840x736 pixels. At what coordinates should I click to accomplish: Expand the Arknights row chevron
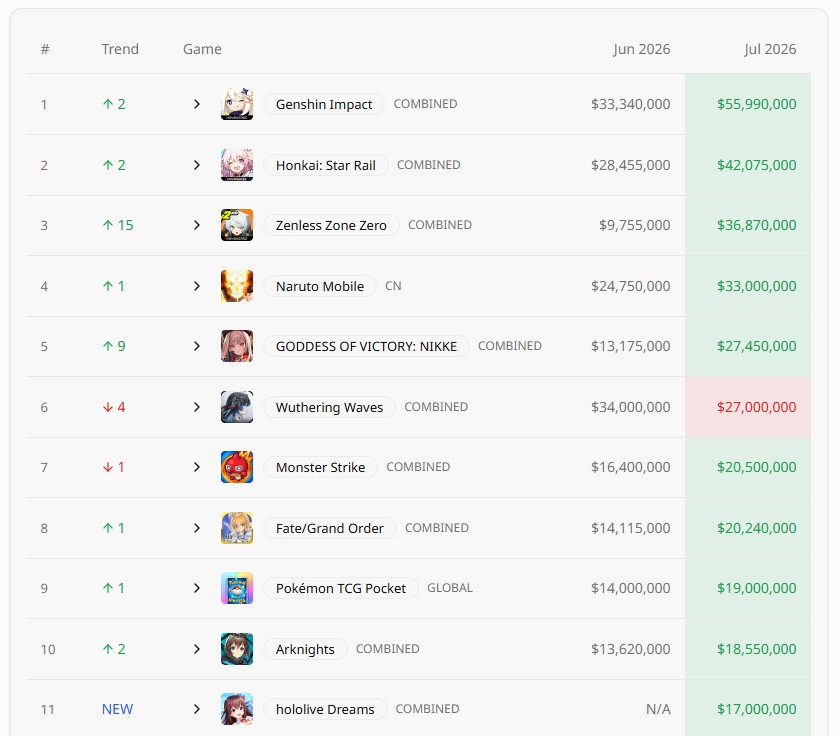pos(197,649)
